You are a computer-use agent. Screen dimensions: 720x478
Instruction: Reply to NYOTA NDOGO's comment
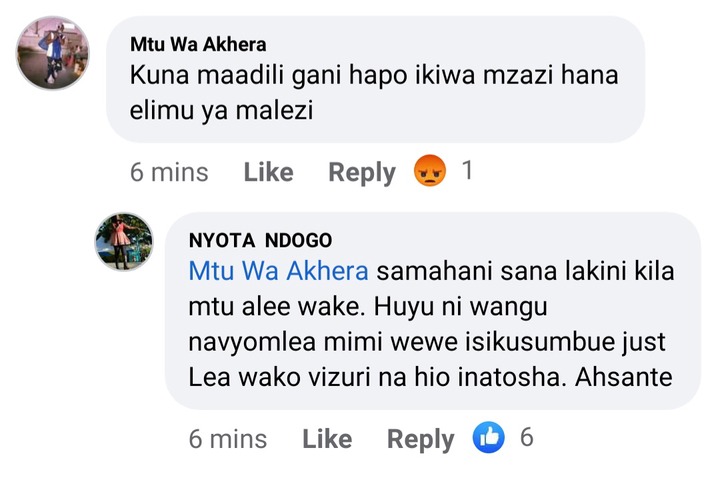coord(420,438)
